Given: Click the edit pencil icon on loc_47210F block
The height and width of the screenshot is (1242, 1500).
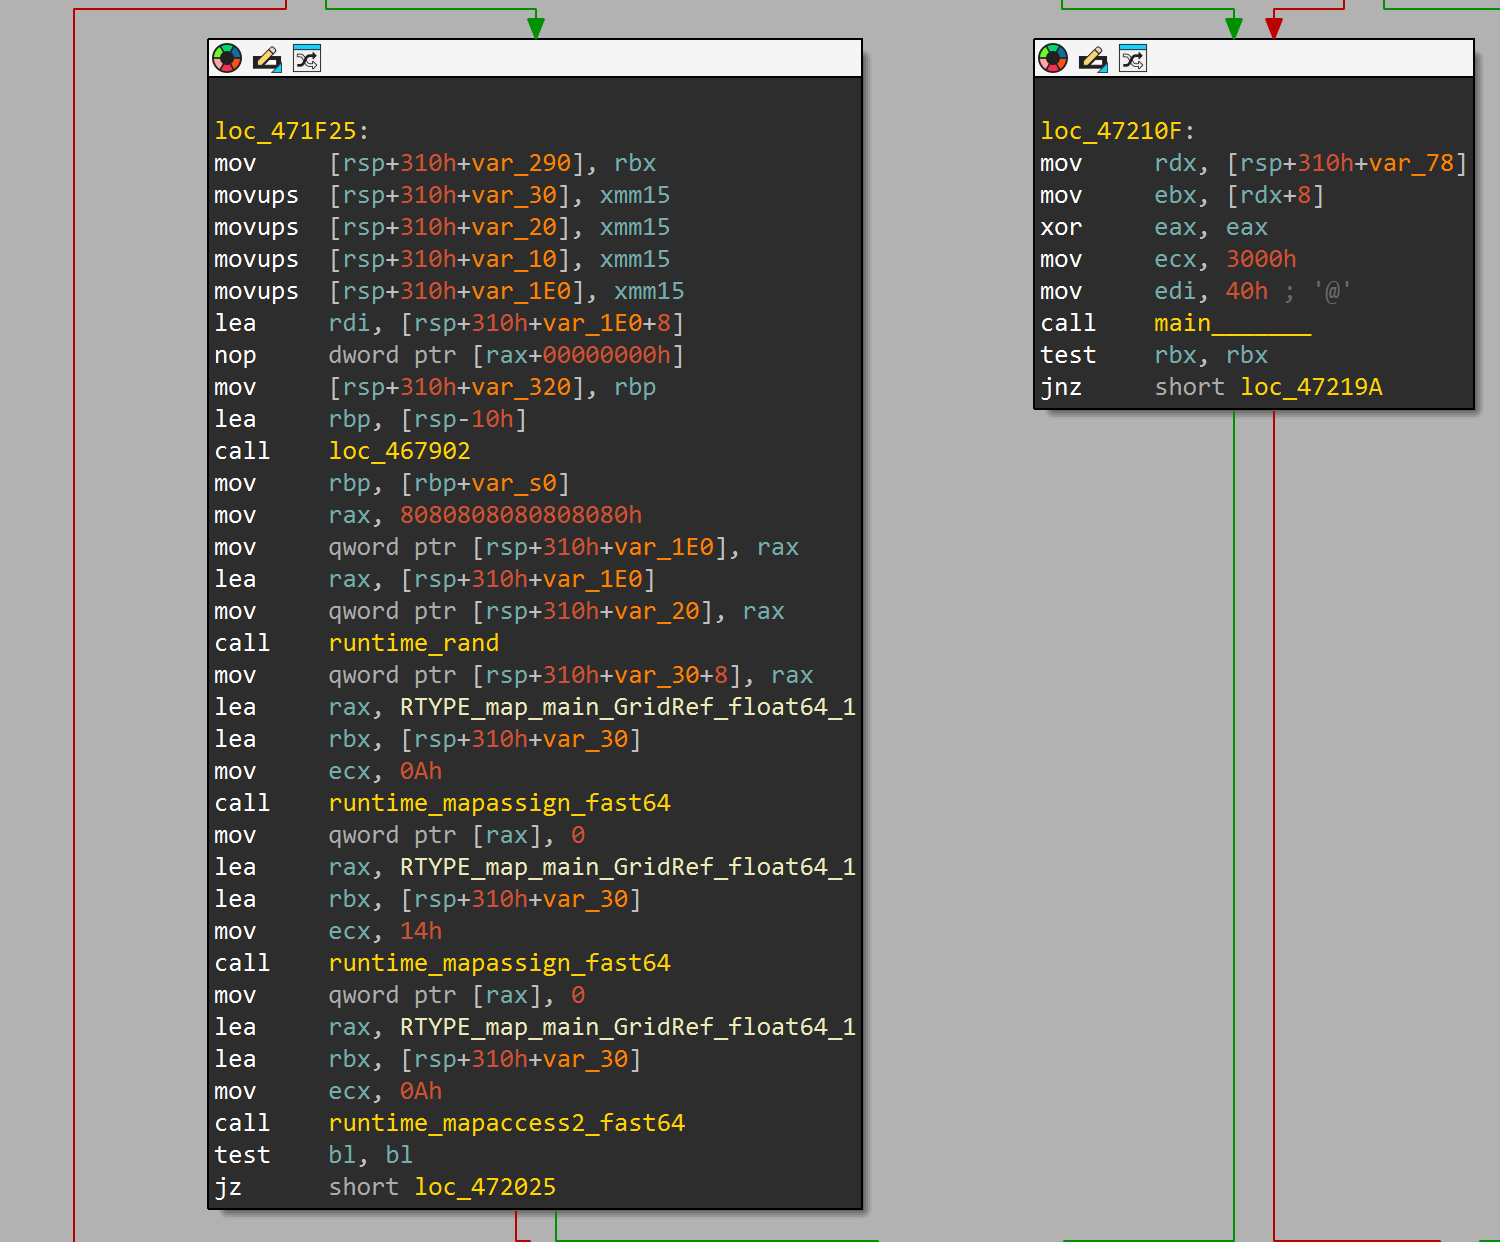Looking at the screenshot, I should click(x=1093, y=59).
